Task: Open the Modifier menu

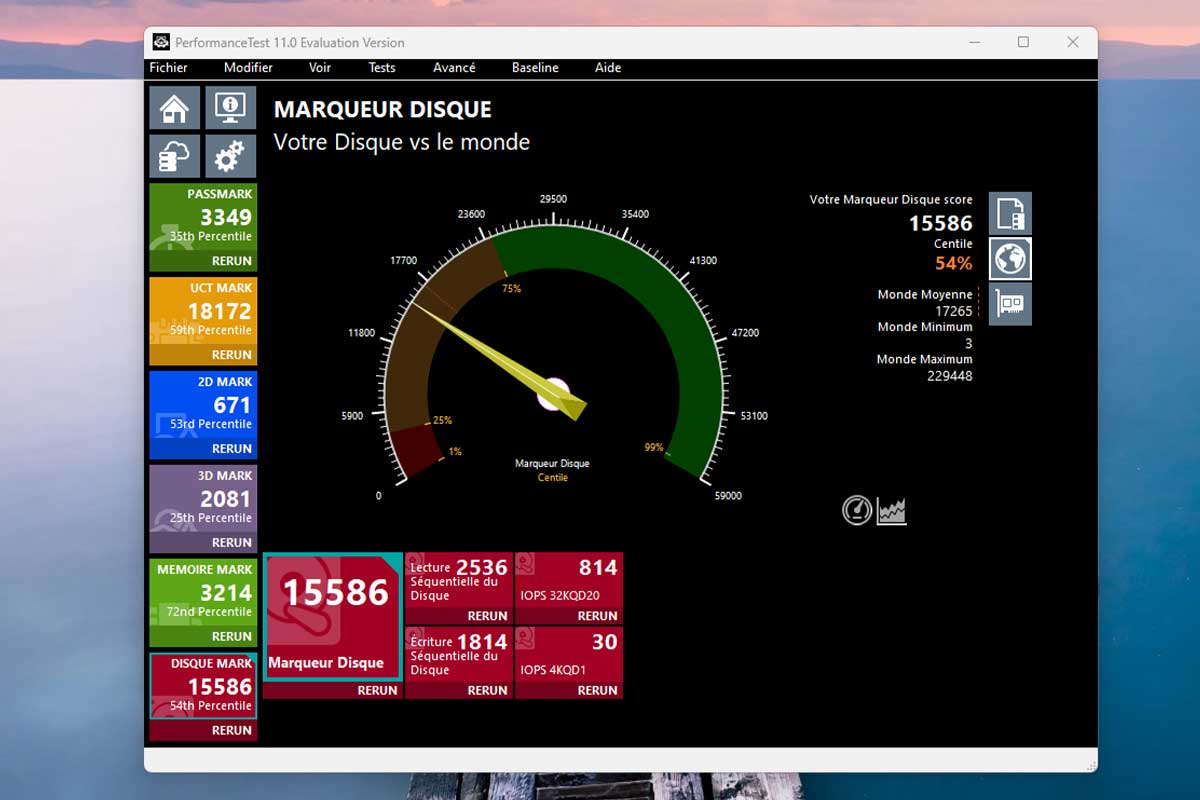Action: (248, 68)
